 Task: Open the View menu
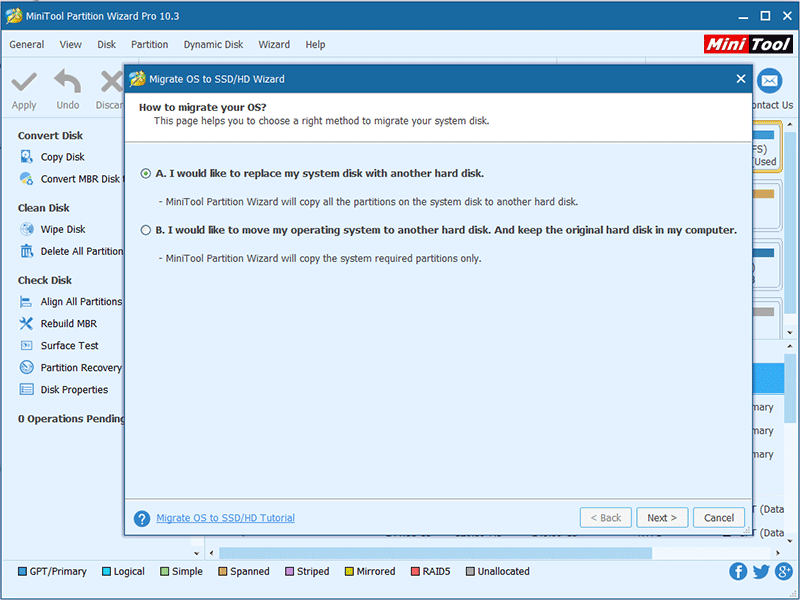pos(70,45)
